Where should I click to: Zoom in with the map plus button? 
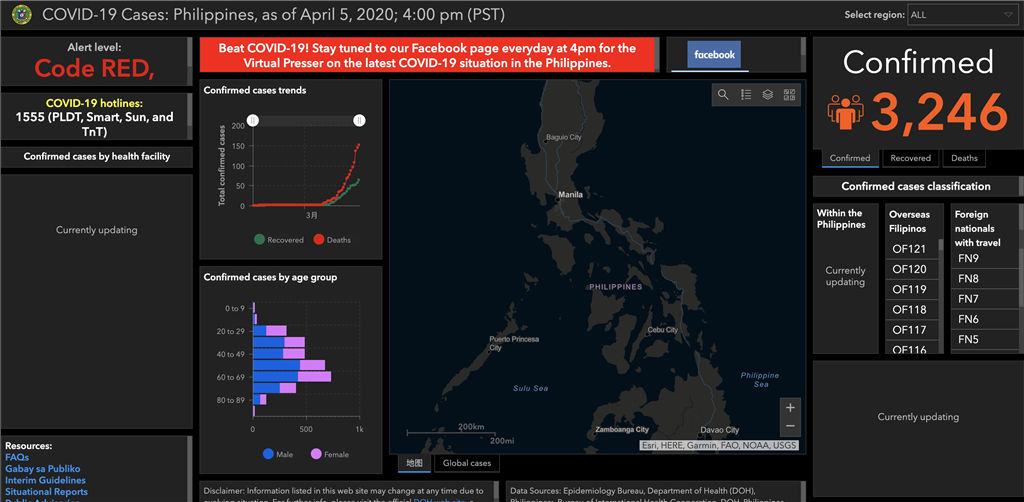click(x=790, y=408)
